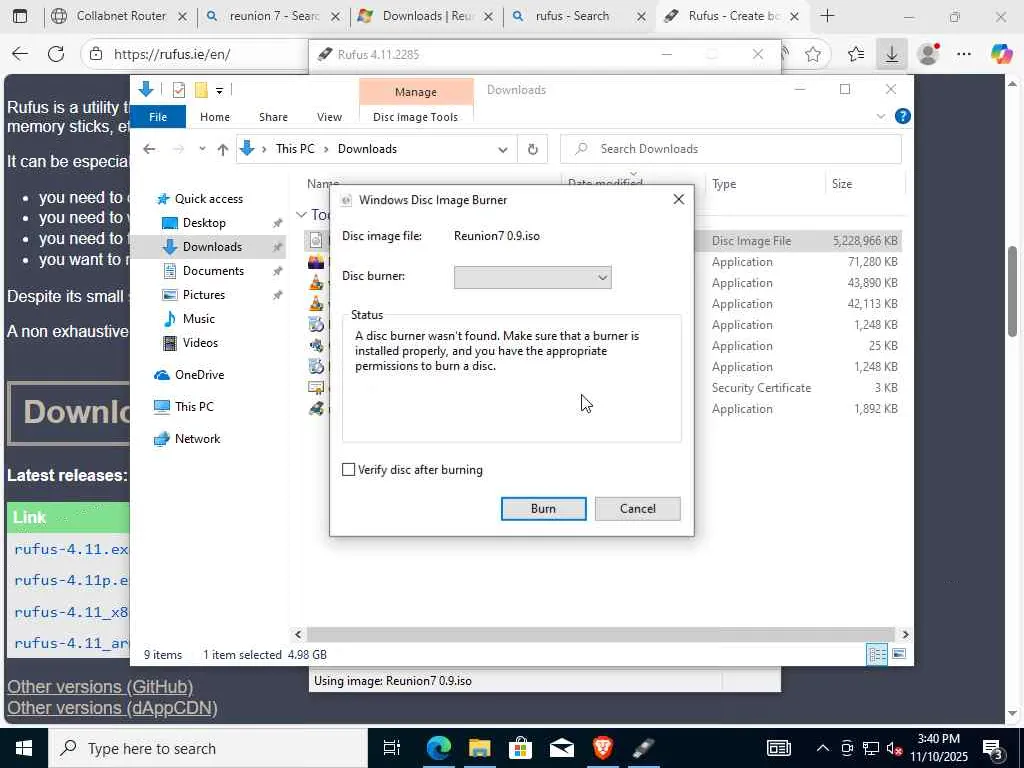Select the Manage contextual tab header

pyautogui.click(x=415, y=91)
